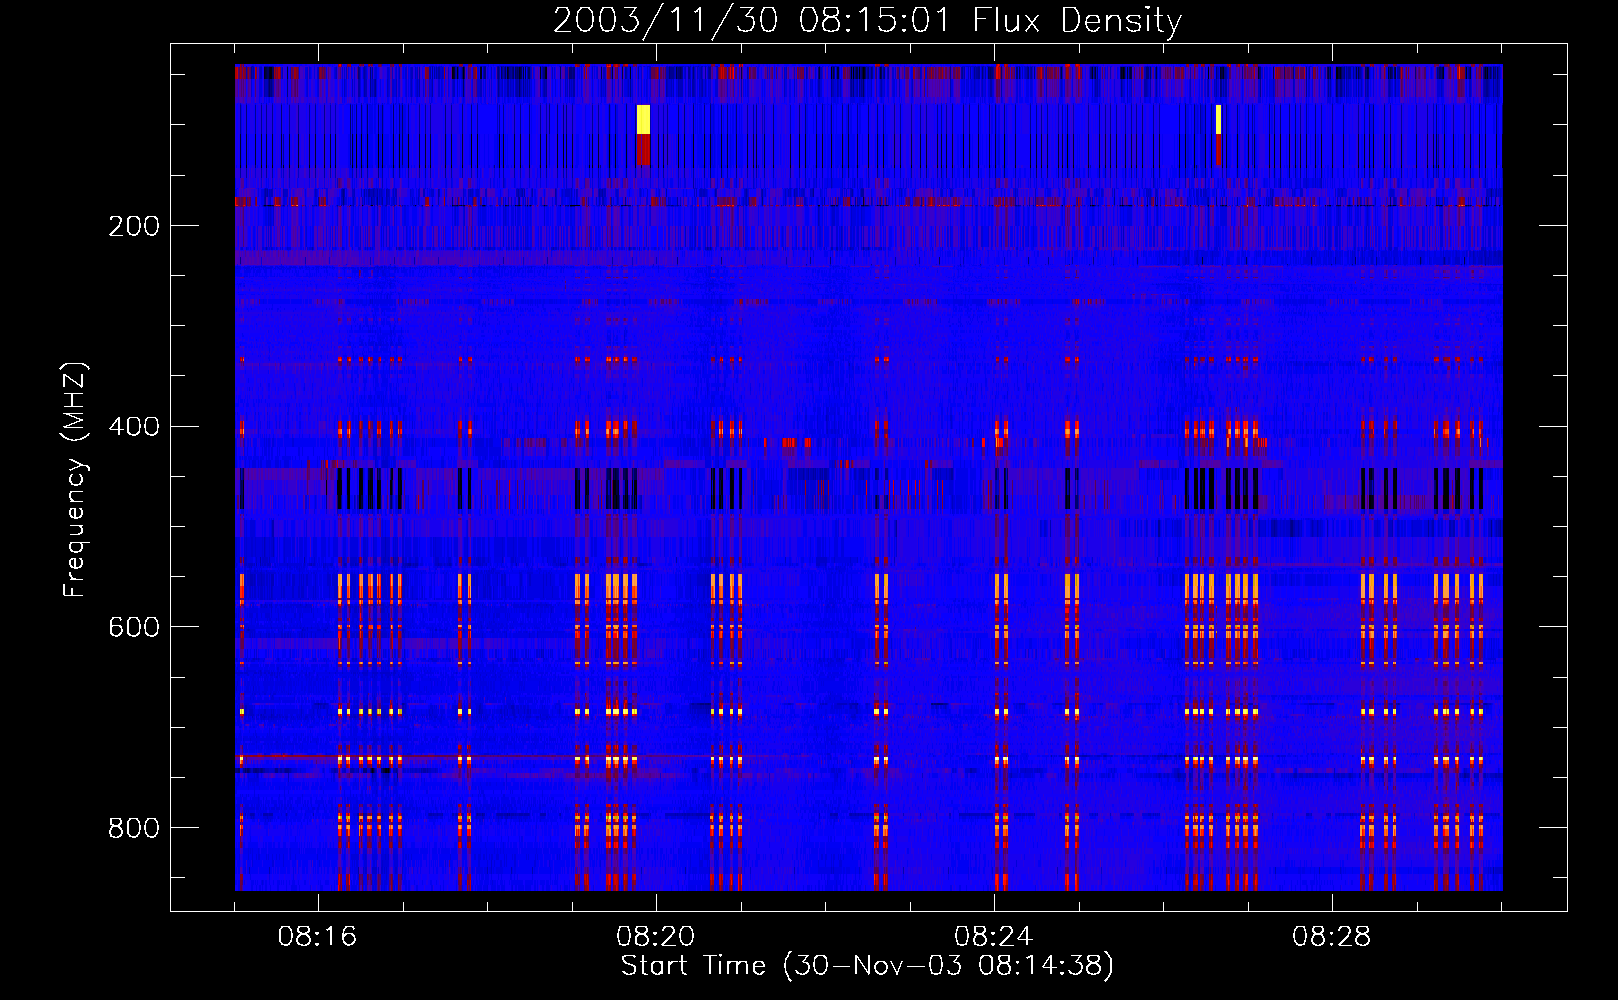Click the bright yellow burst near 08:20
This screenshot has width=1618, height=1000.
point(643,119)
